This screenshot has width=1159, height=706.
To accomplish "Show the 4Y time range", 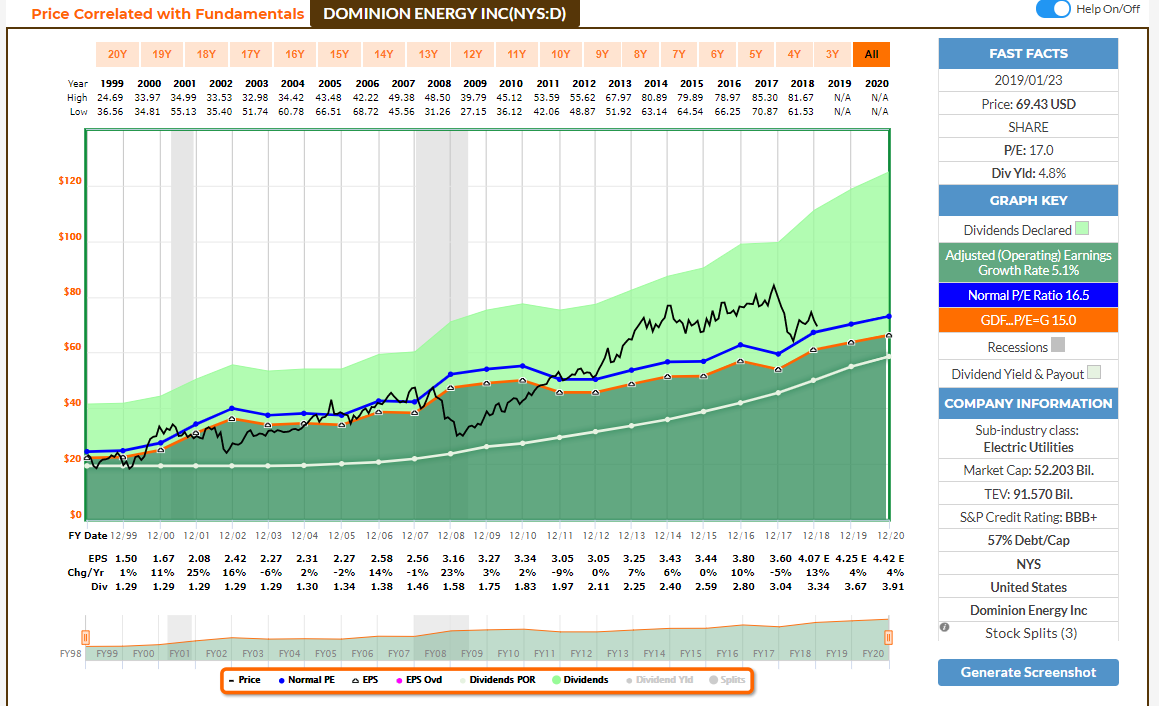I will [794, 54].
